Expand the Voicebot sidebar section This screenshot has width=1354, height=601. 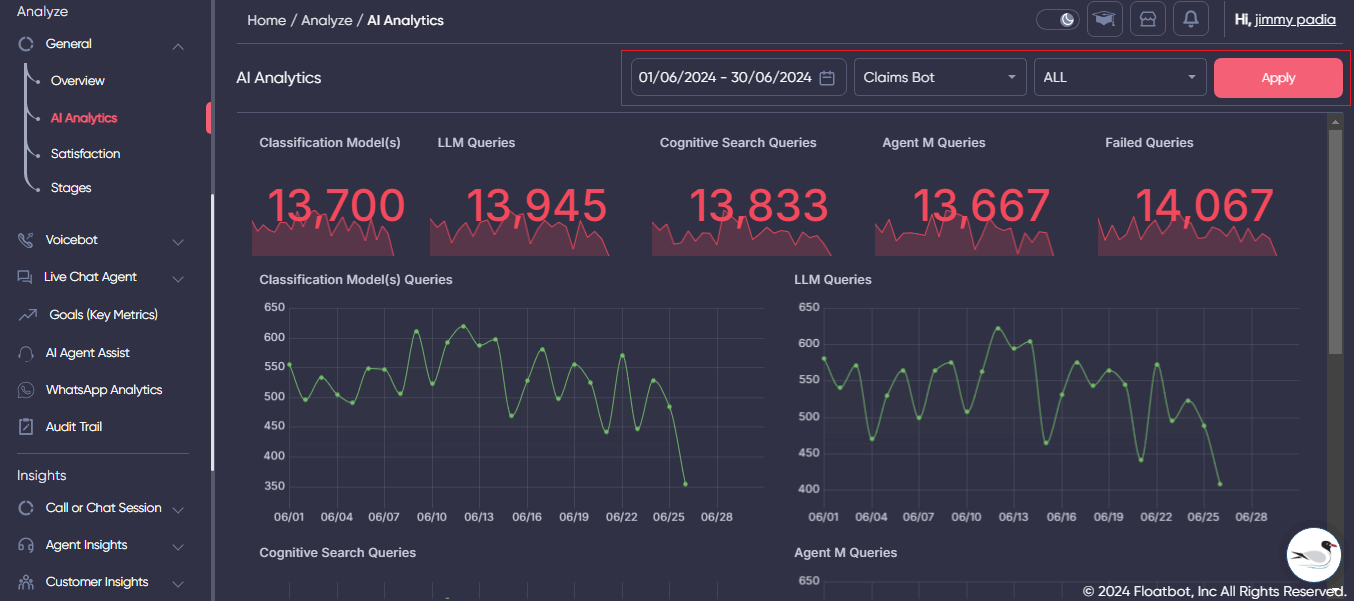(178, 239)
